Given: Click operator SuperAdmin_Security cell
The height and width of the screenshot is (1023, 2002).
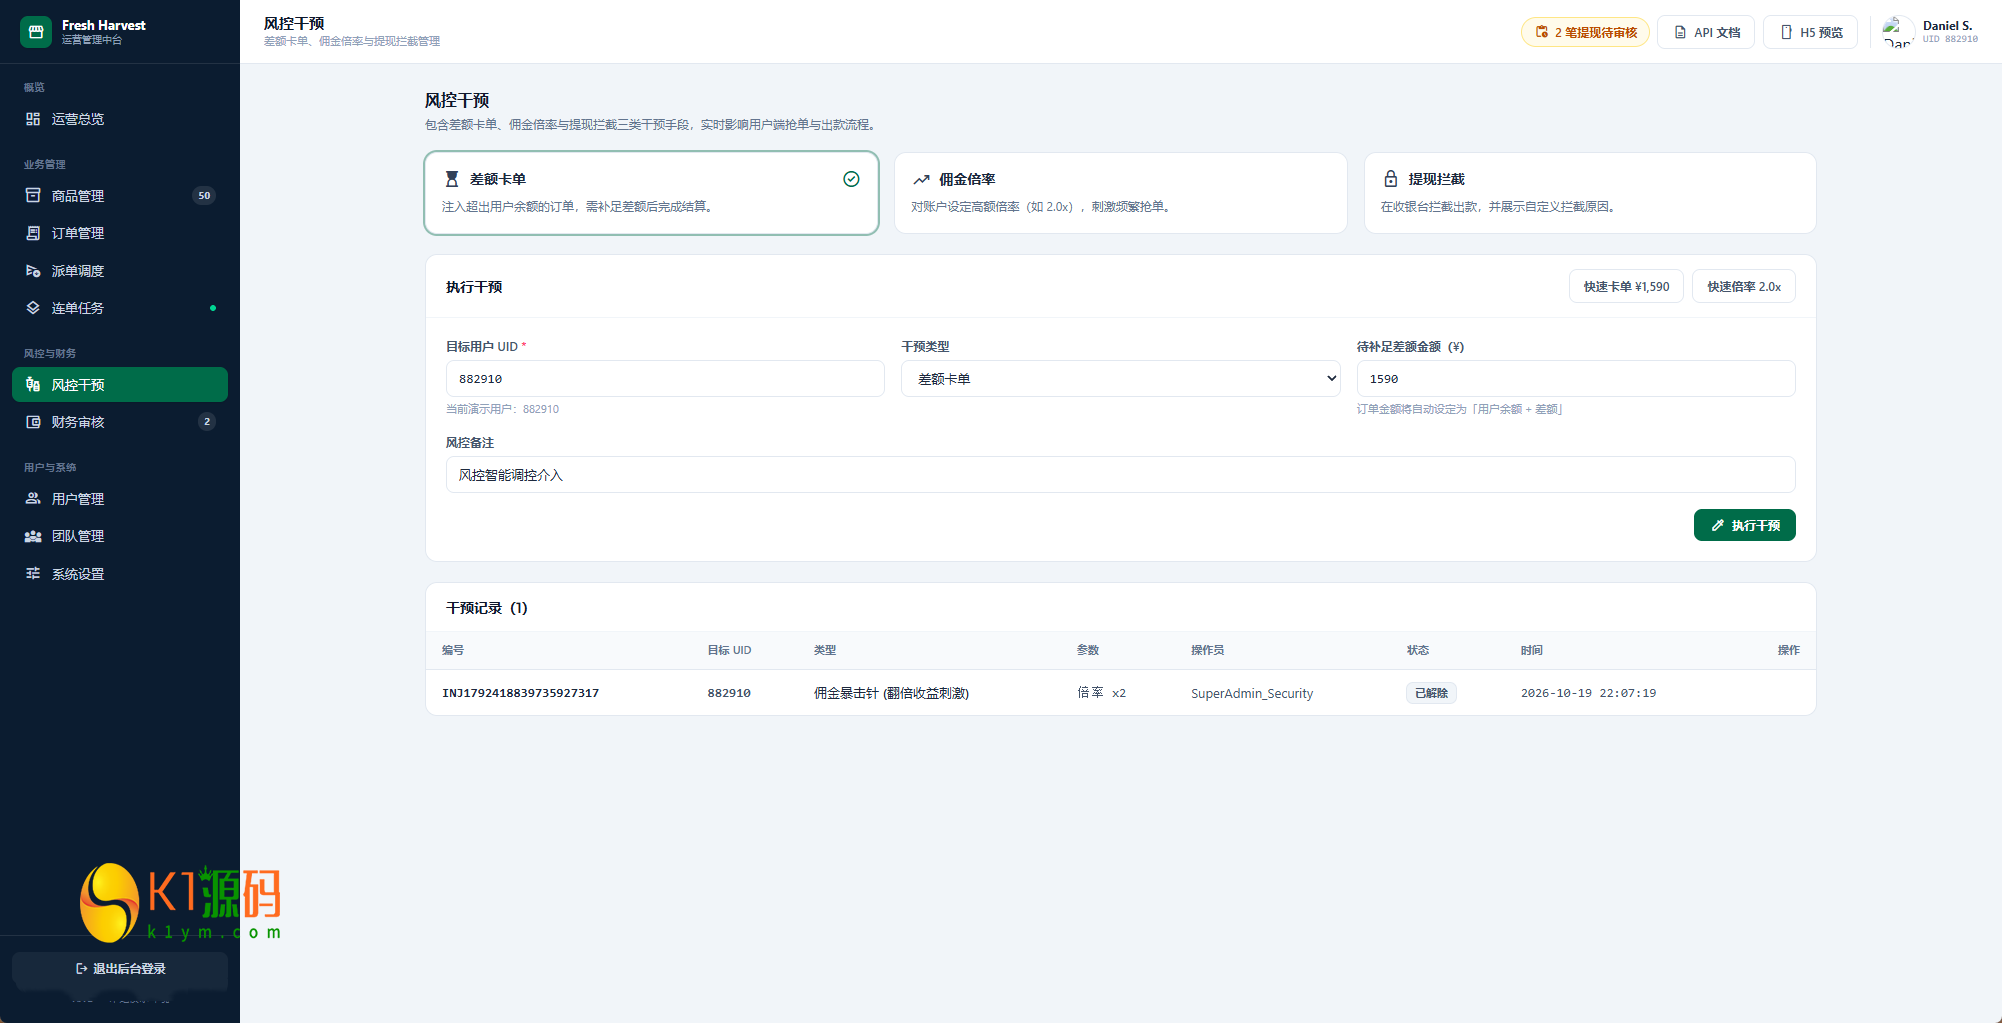Looking at the screenshot, I should pyautogui.click(x=1252, y=693).
